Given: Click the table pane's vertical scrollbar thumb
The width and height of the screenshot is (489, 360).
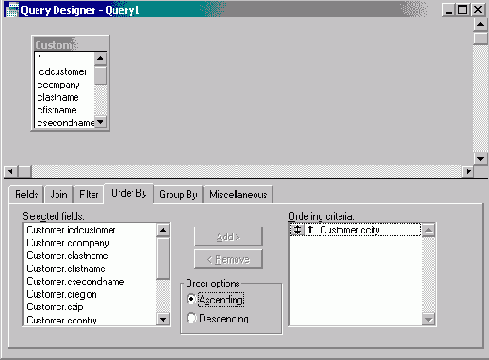Looking at the screenshot, I should pyautogui.click(x=480, y=38).
